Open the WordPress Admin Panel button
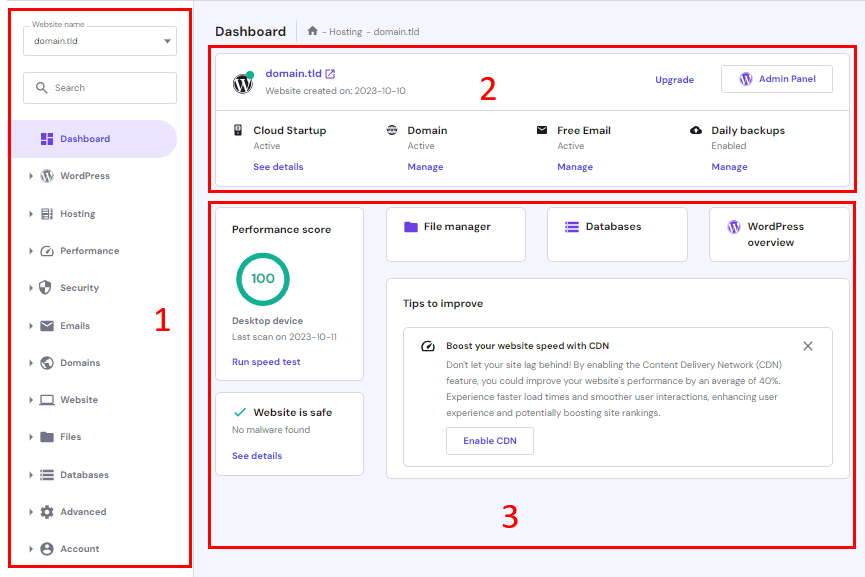This screenshot has width=865, height=577. point(776,79)
